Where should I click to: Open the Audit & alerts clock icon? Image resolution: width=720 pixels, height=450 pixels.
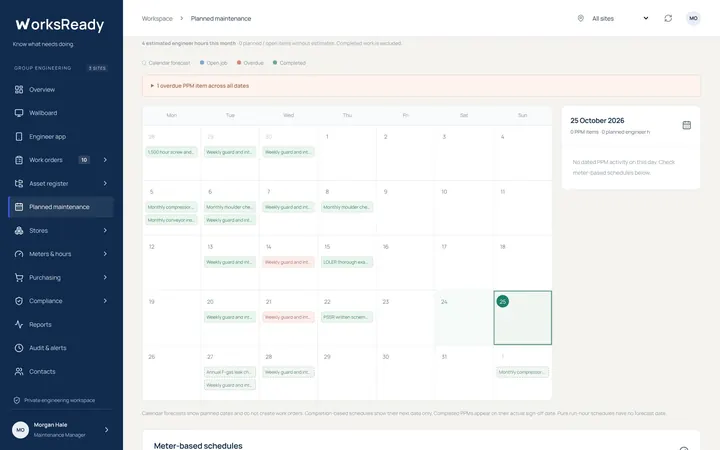tap(19, 348)
